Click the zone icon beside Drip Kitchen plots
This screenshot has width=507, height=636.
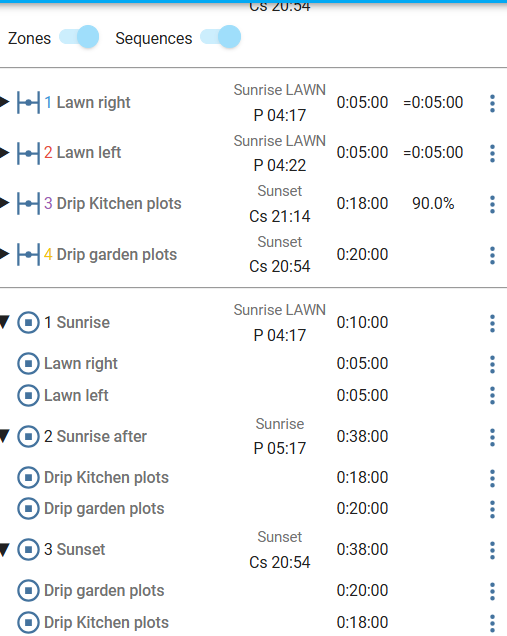[28, 204]
